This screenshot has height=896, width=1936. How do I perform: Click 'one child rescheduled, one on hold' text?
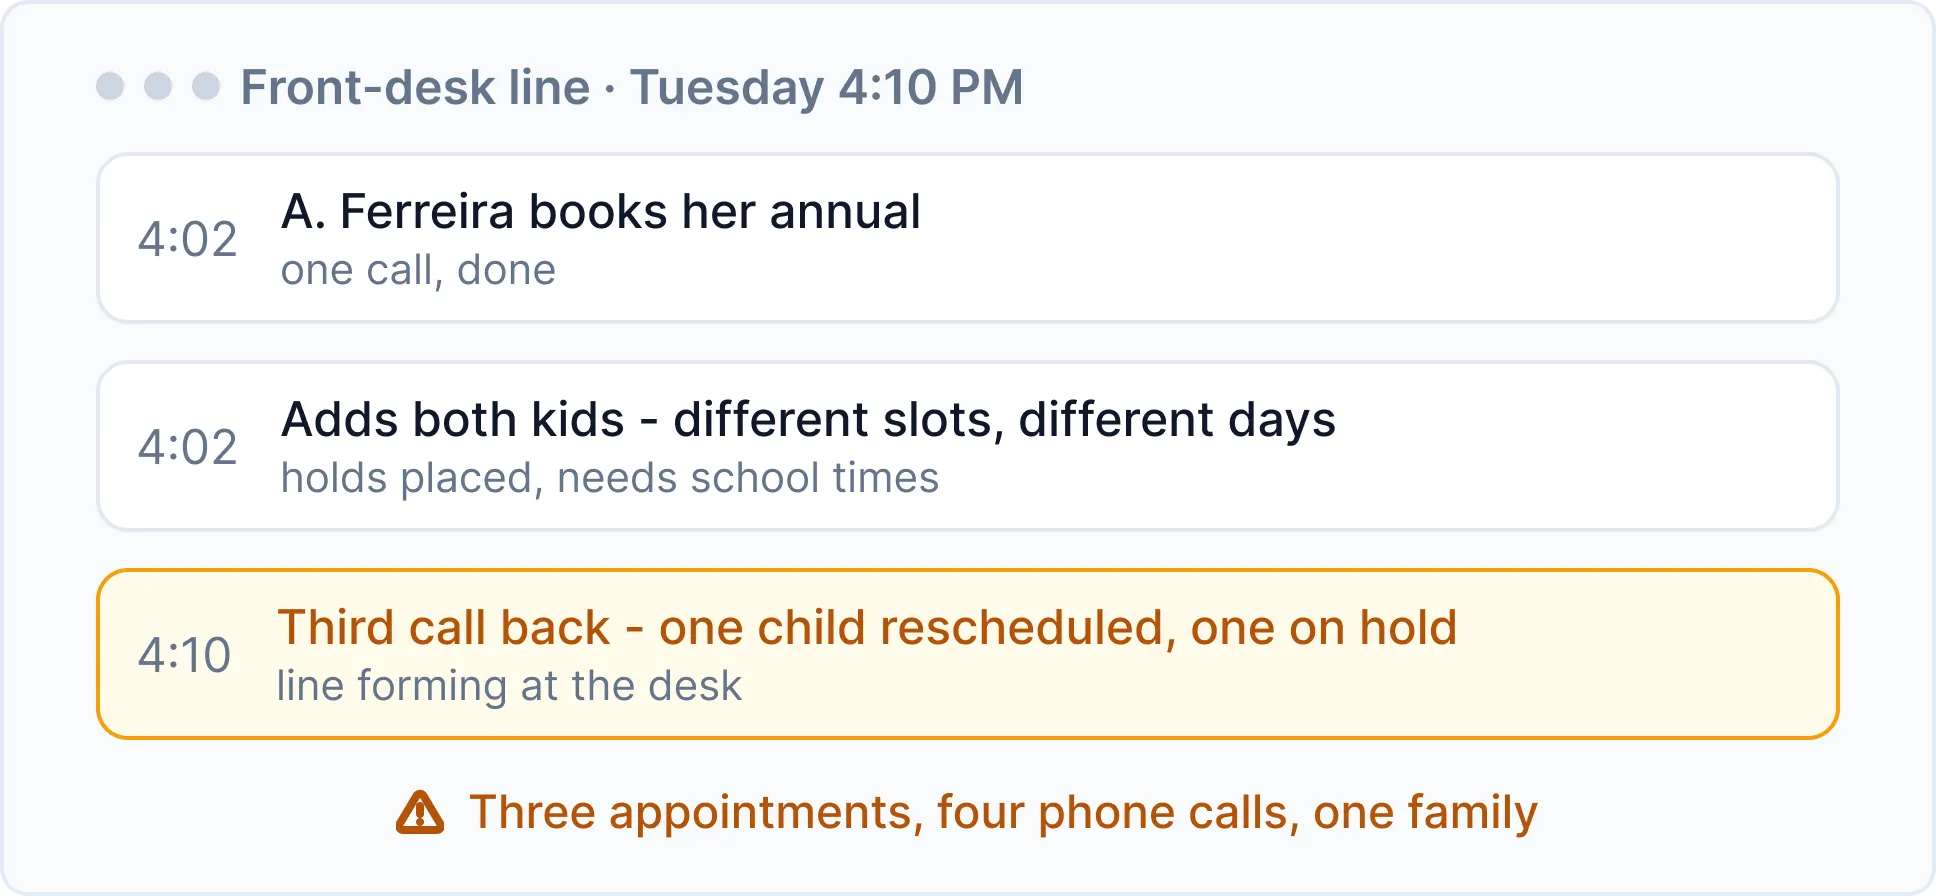coord(1057,628)
